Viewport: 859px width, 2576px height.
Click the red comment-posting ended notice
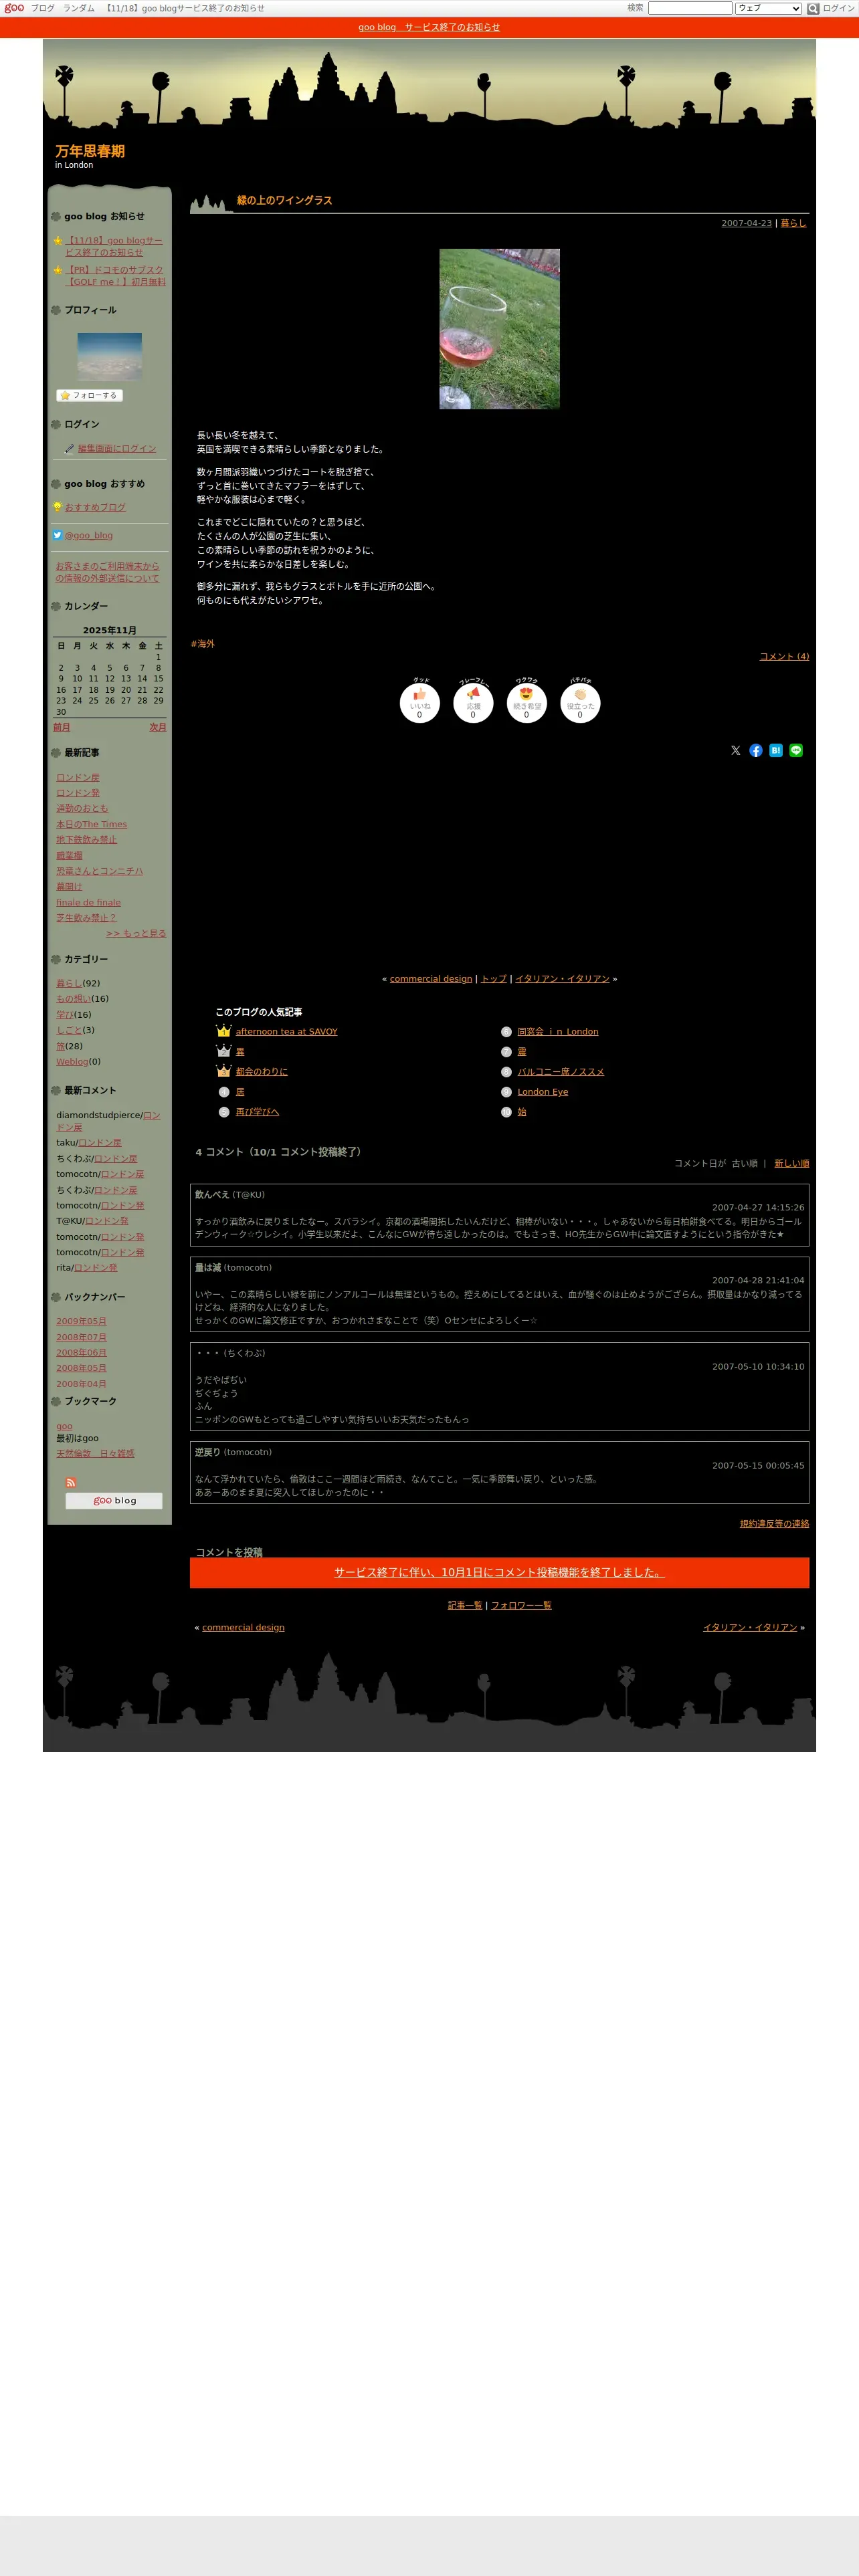pos(499,1572)
